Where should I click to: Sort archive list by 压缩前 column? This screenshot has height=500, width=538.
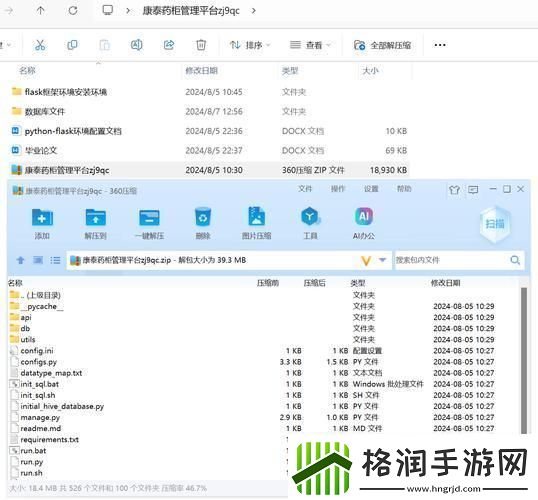(x=268, y=283)
